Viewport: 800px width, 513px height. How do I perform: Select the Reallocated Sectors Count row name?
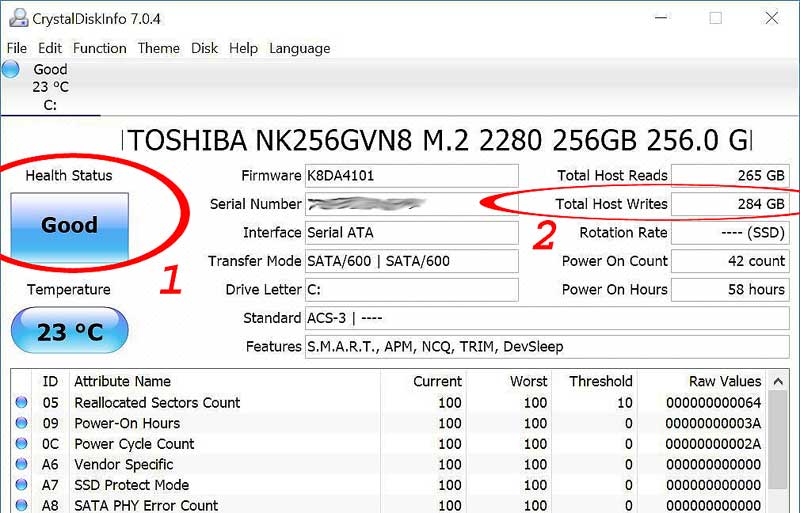point(157,403)
